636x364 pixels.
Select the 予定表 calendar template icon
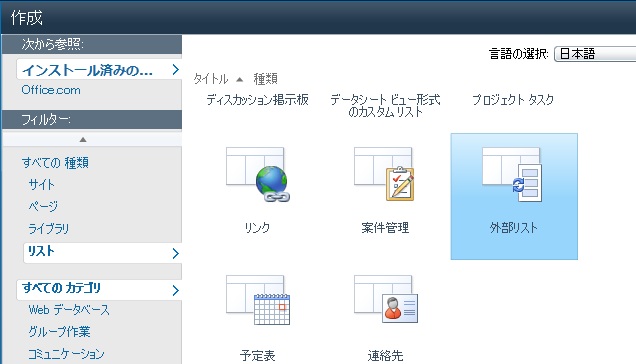pos(258,300)
